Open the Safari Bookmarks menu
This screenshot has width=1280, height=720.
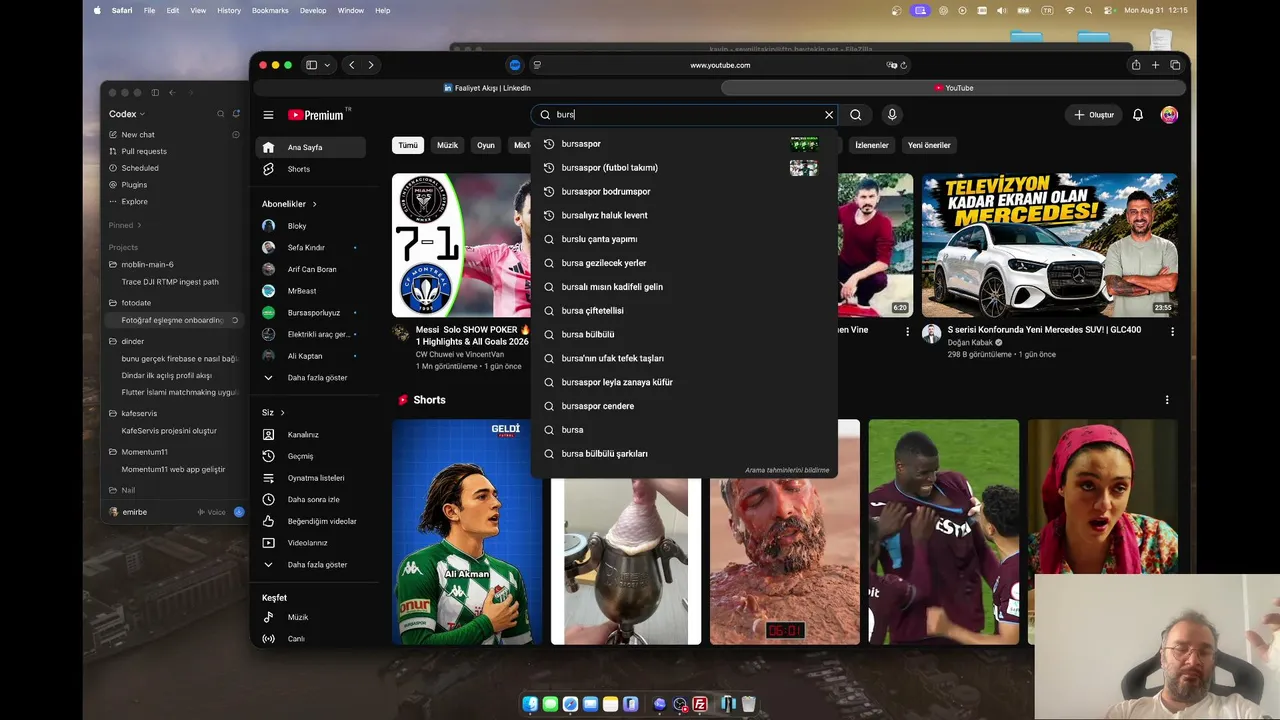pyautogui.click(x=270, y=10)
